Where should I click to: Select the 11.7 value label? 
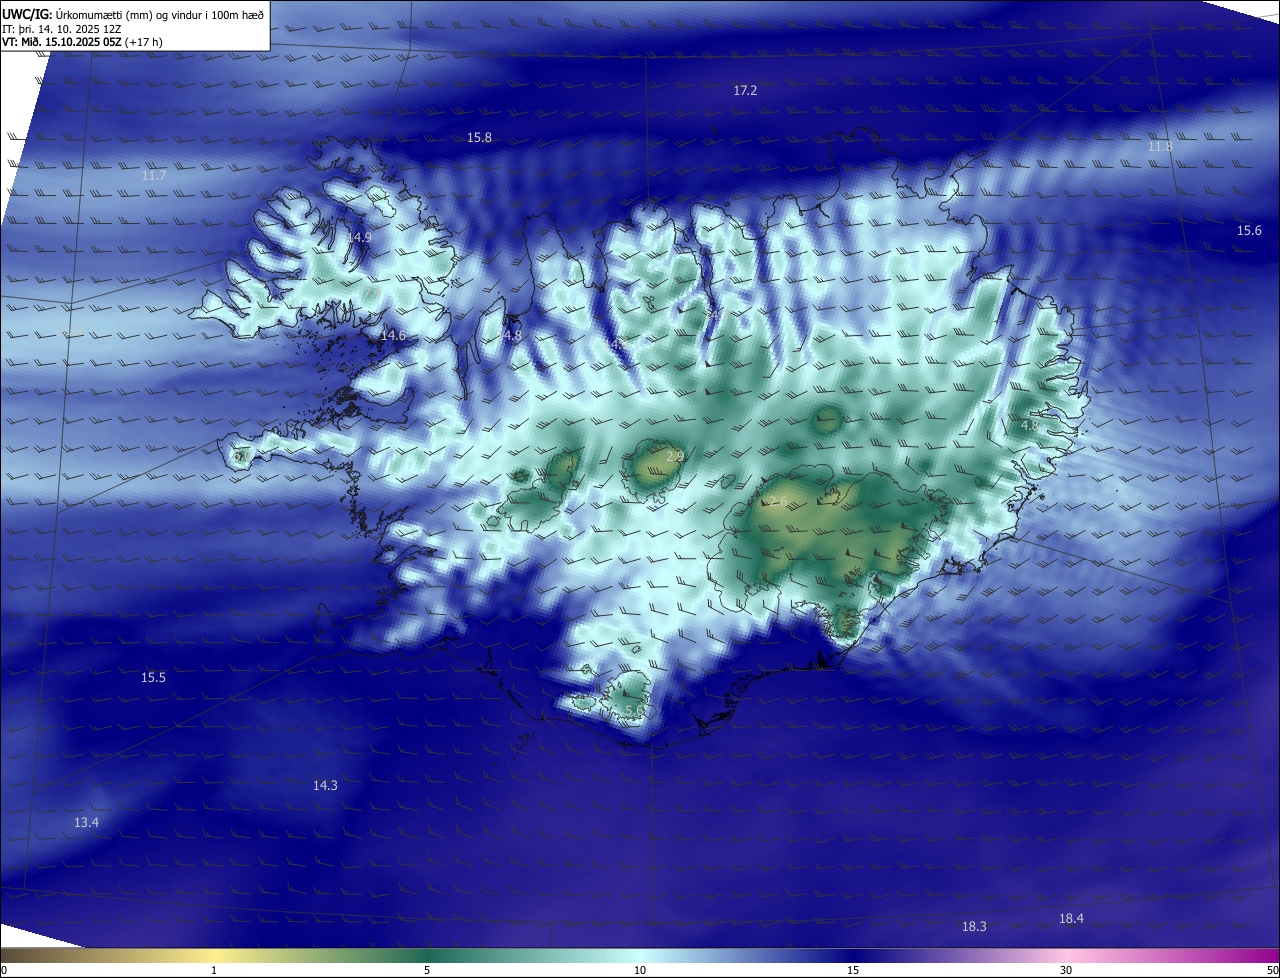click(x=154, y=176)
